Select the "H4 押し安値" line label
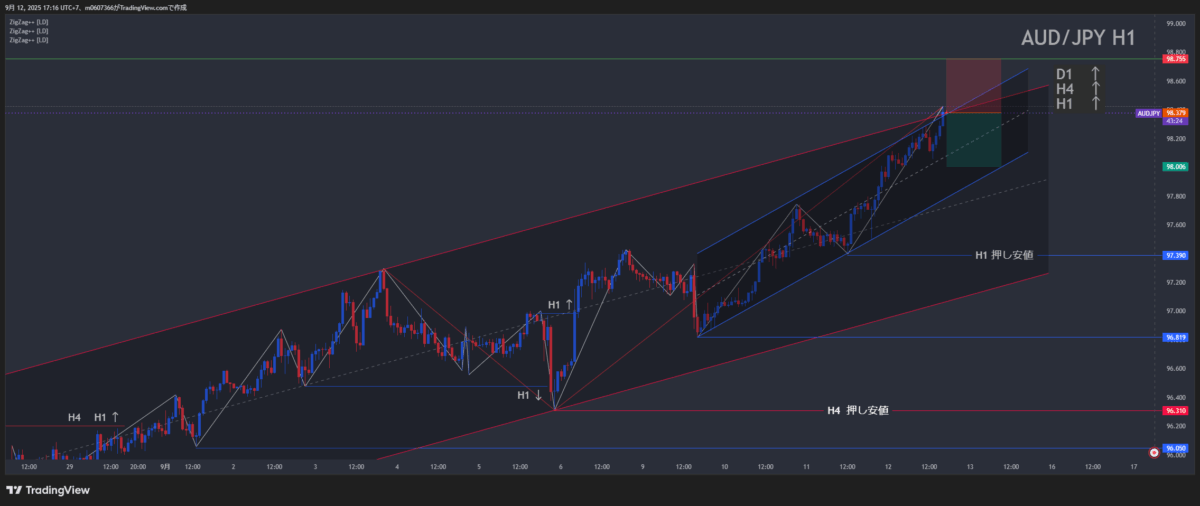 coord(857,410)
